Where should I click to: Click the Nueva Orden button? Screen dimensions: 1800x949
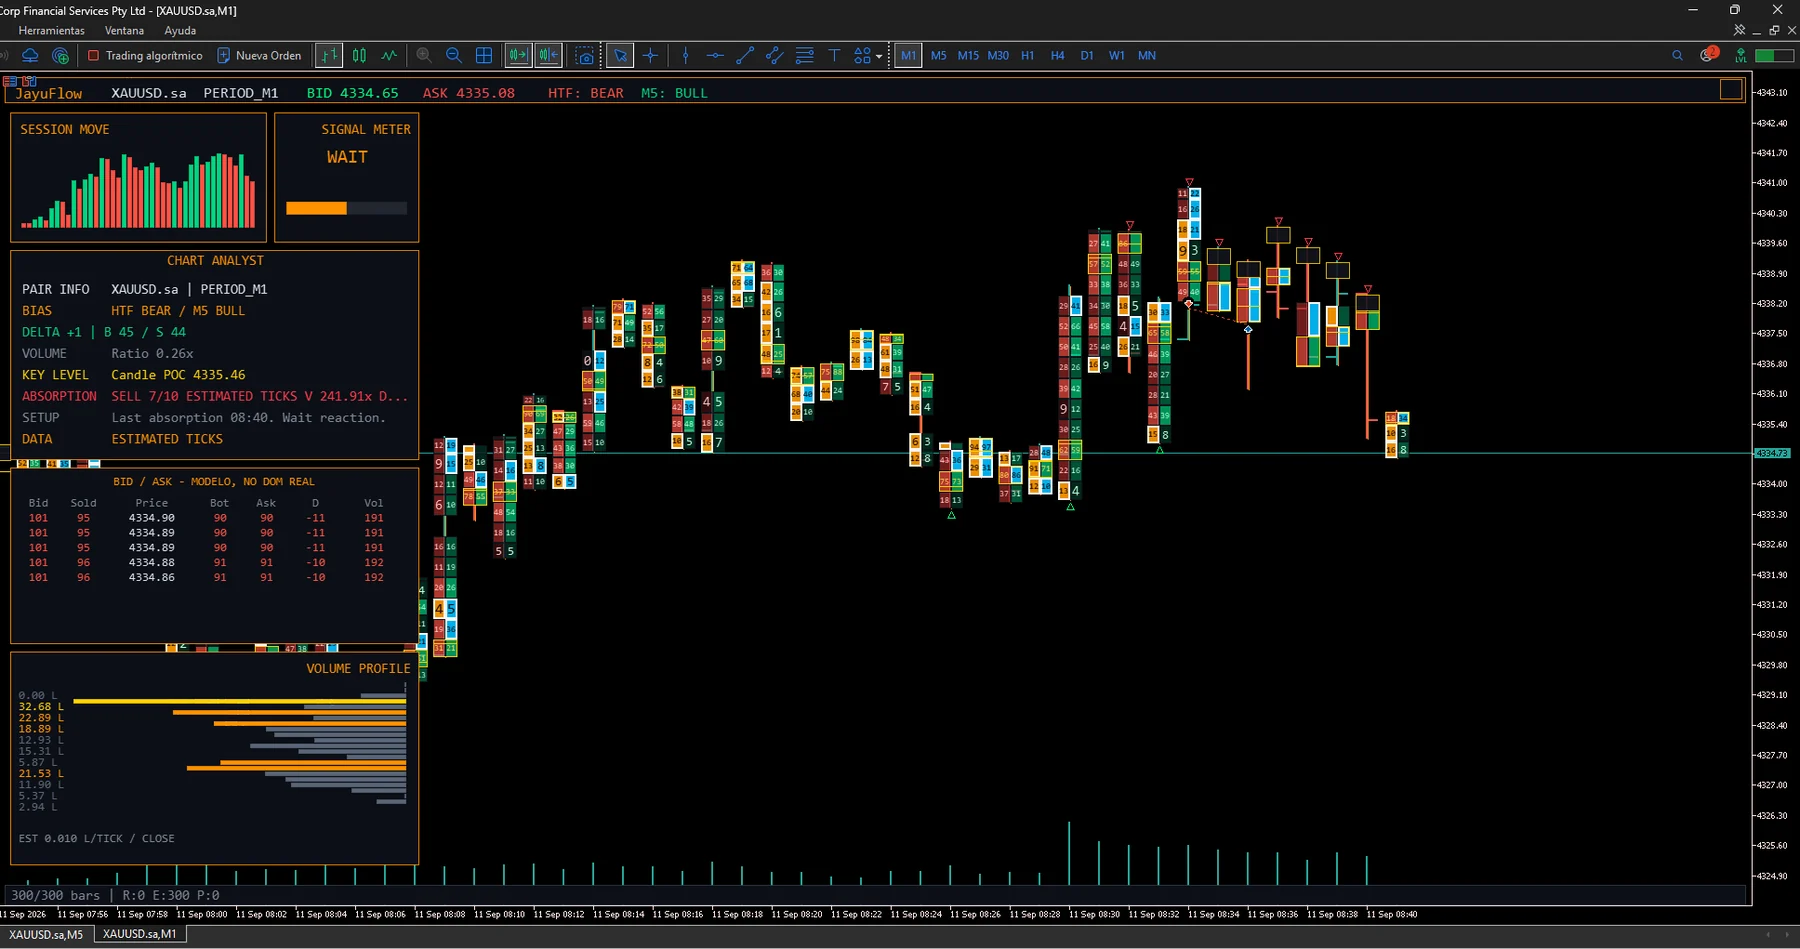259,56
